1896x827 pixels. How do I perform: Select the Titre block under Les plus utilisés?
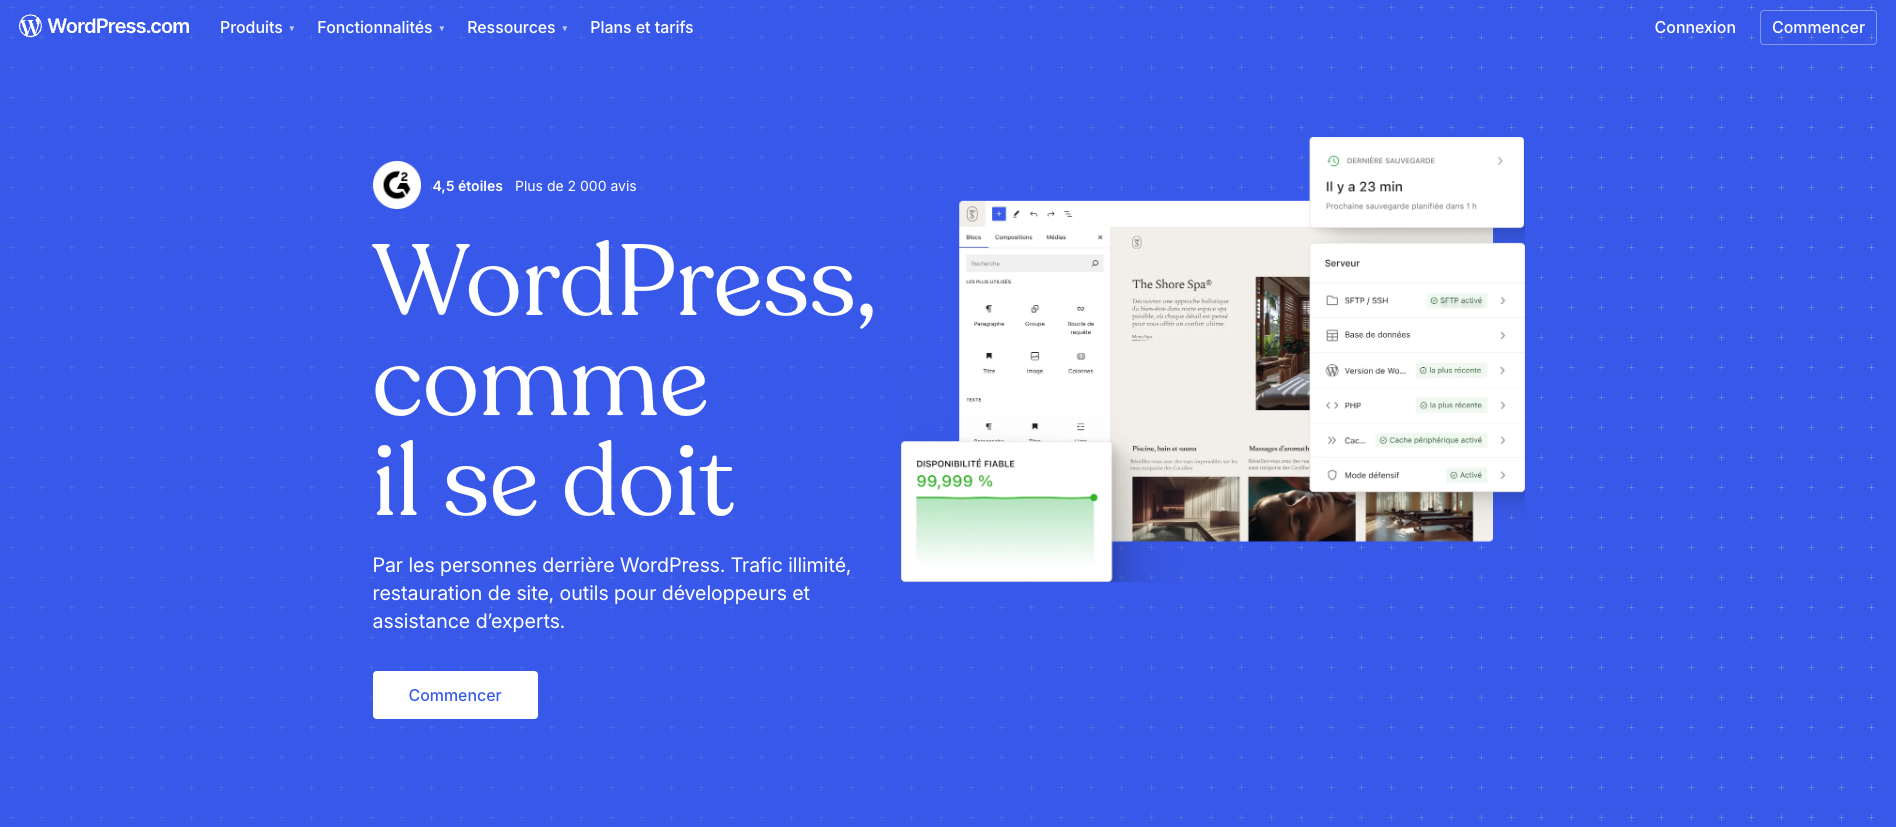(989, 362)
